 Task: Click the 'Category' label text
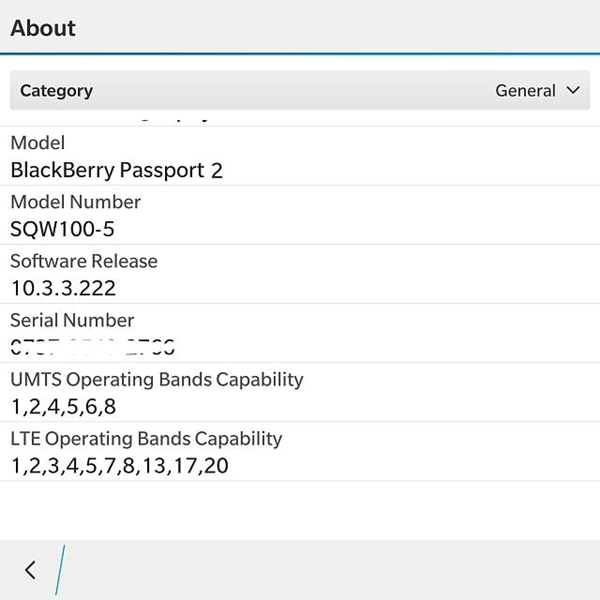[x=56, y=91]
